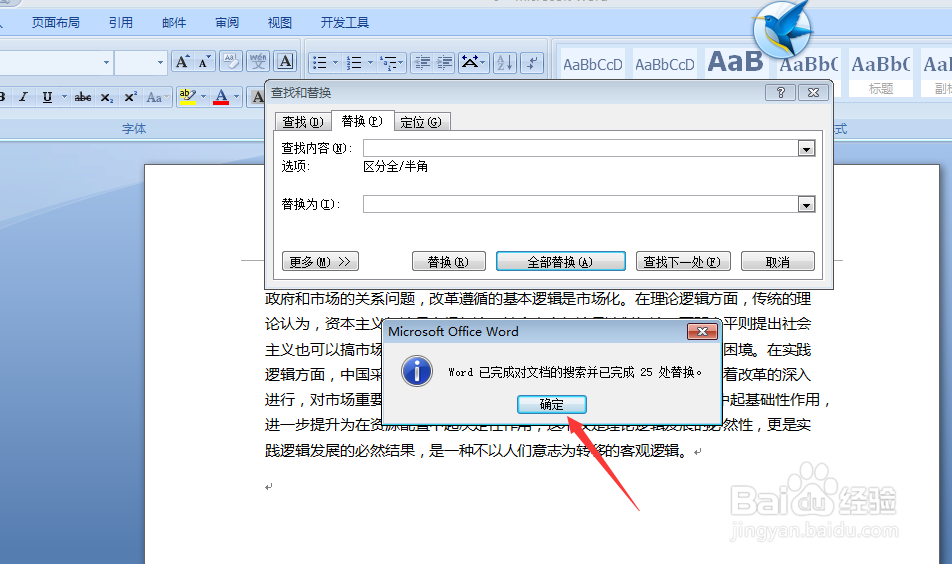
Task: Click inside the 替换为 input field
Action: 580,205
